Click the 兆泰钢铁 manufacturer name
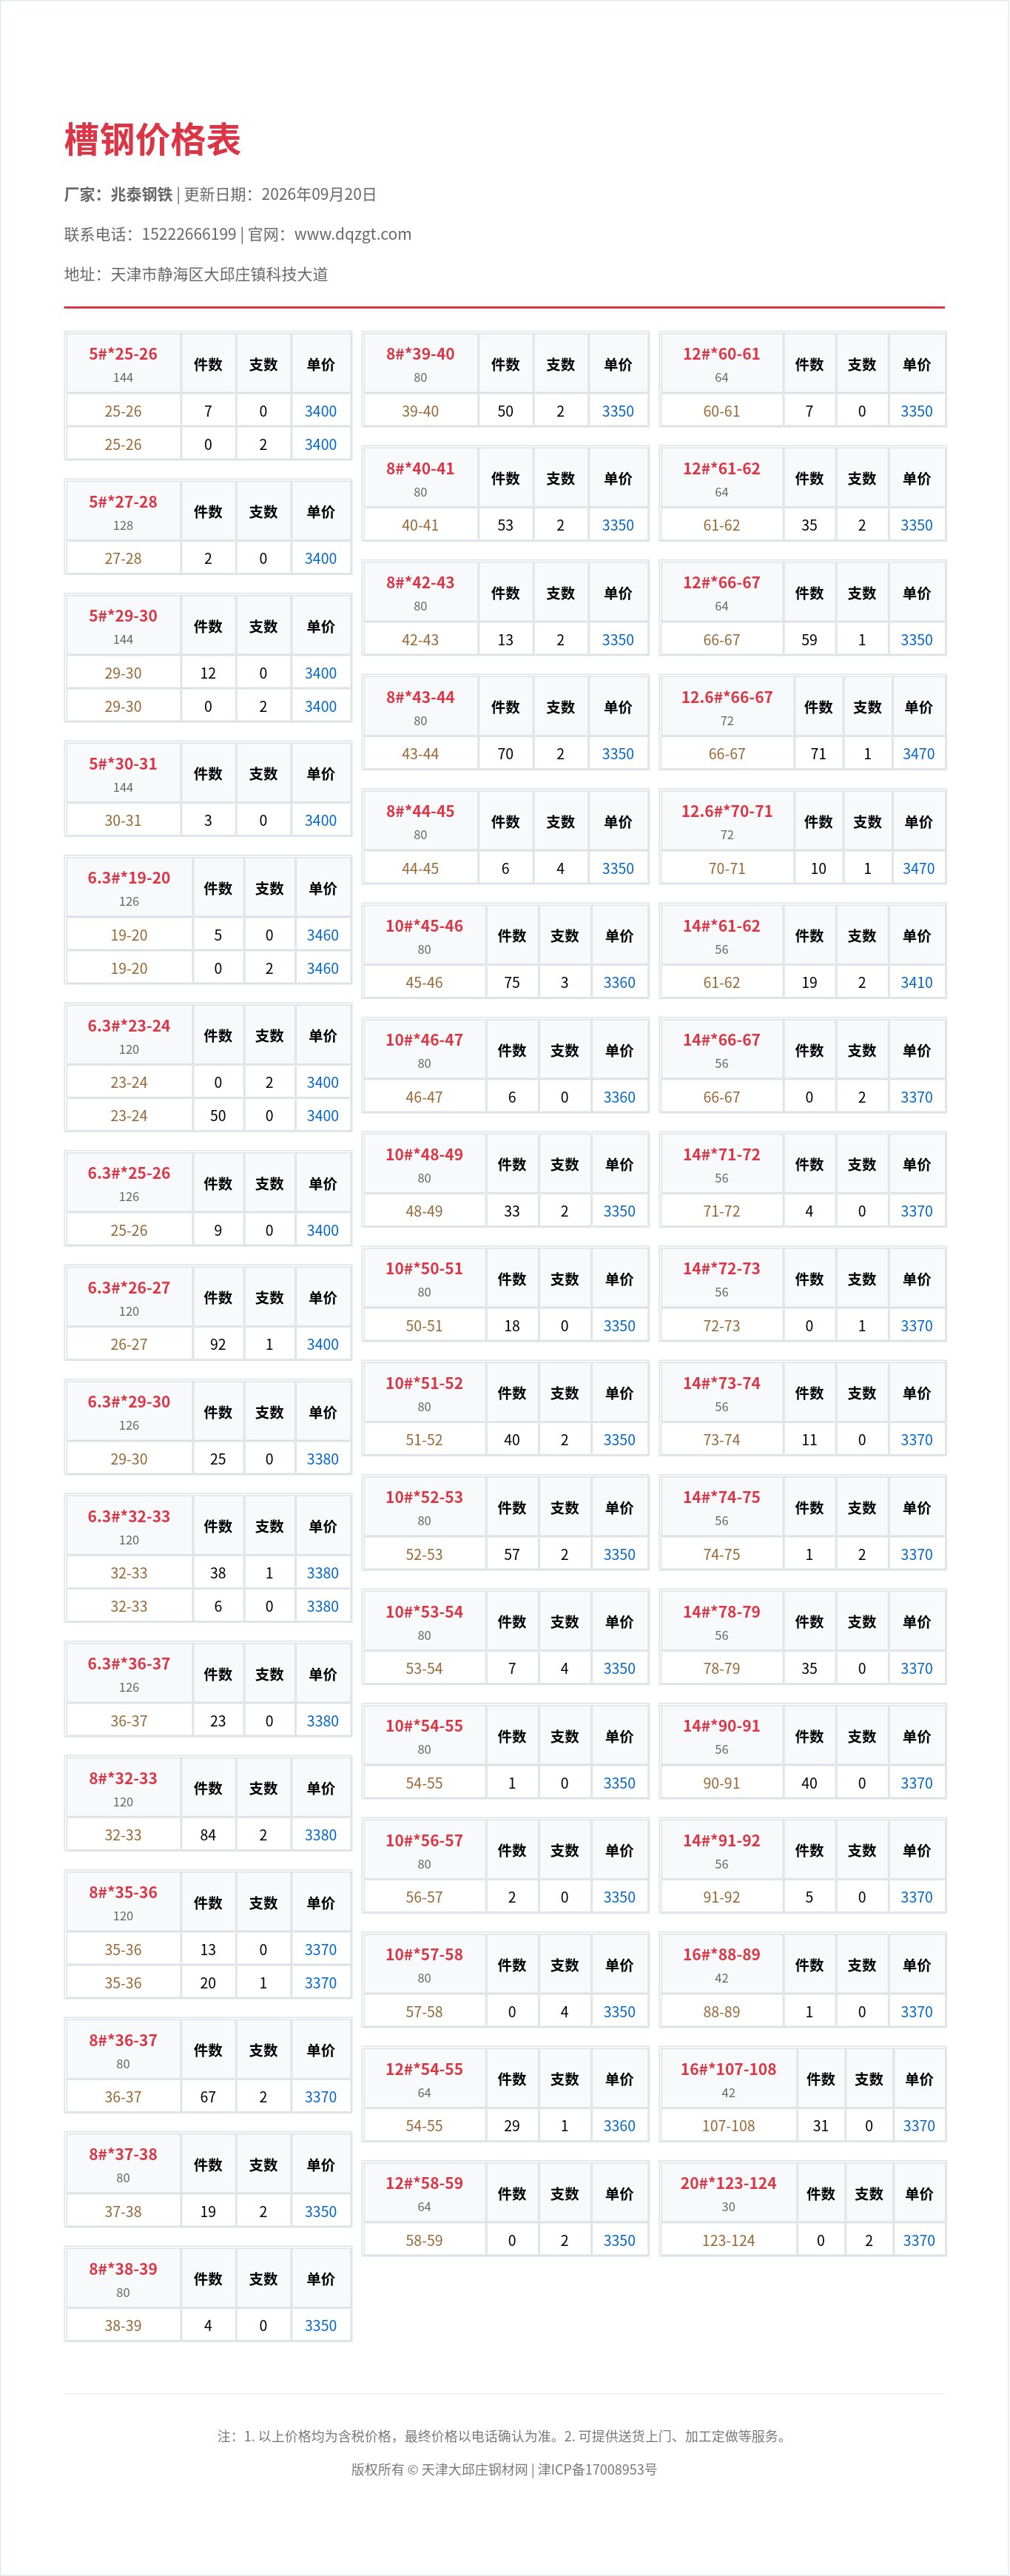Image resolution: width=1010 pixels, height=2576 pixels. pyautogui.click(x=141, y=194)
